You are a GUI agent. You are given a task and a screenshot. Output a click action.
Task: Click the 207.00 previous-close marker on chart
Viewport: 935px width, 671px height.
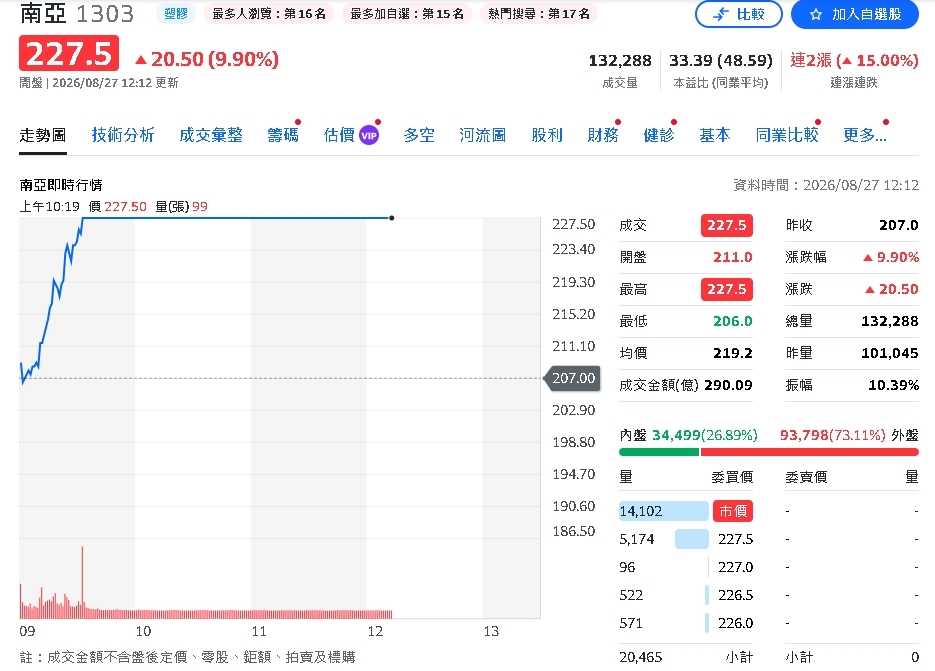click(572, 378)
